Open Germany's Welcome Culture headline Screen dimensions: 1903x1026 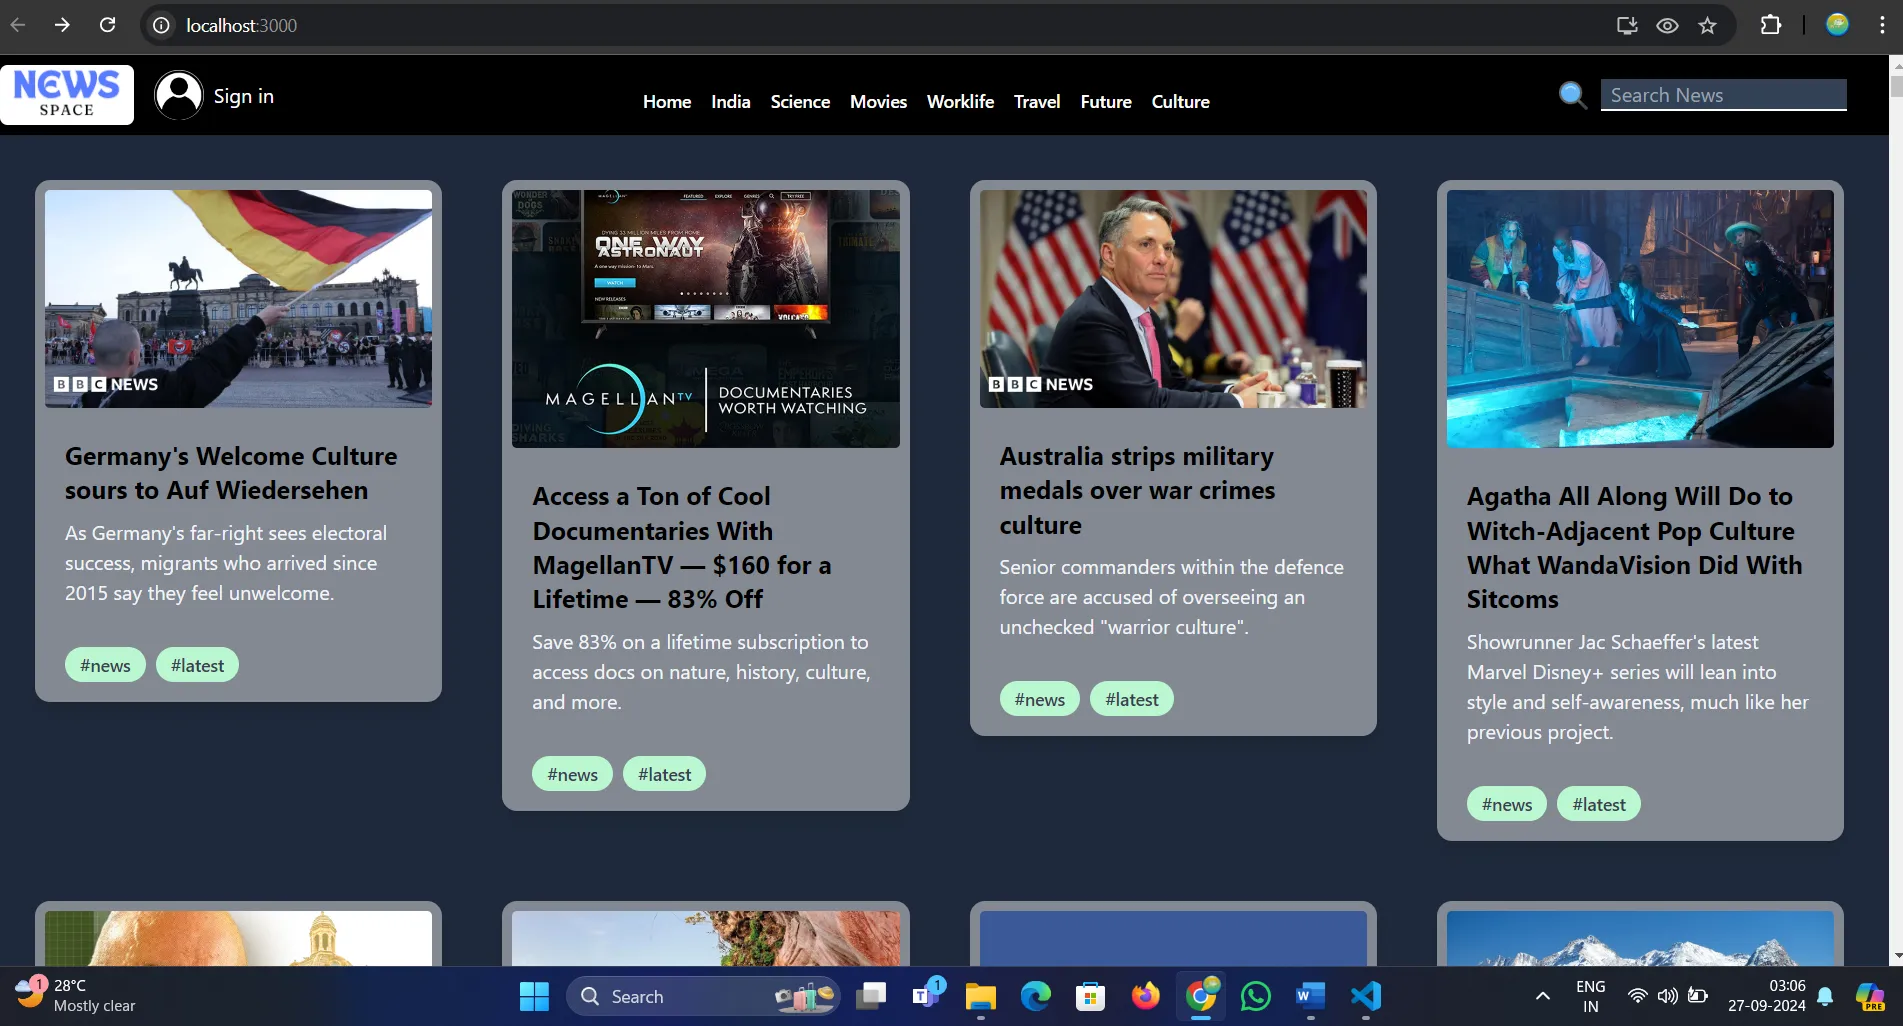tap(231, 473)
